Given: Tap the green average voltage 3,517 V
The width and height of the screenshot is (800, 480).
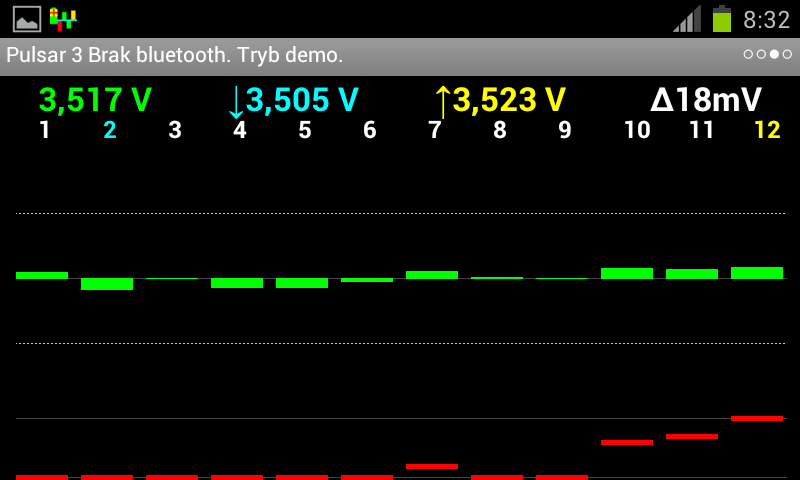Looking at the screenshot, I should (95, 99).
